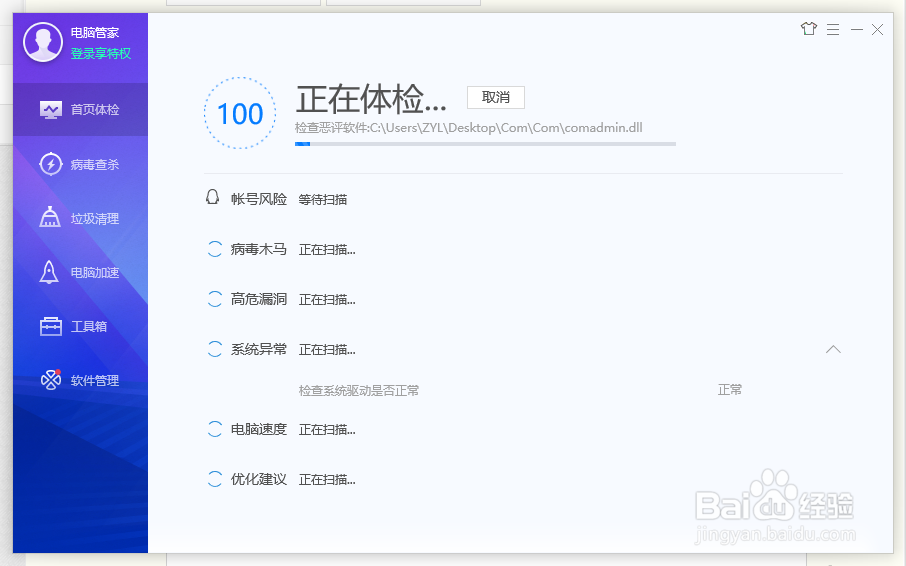Open the 软件管理 software management tab

(80, 381)
